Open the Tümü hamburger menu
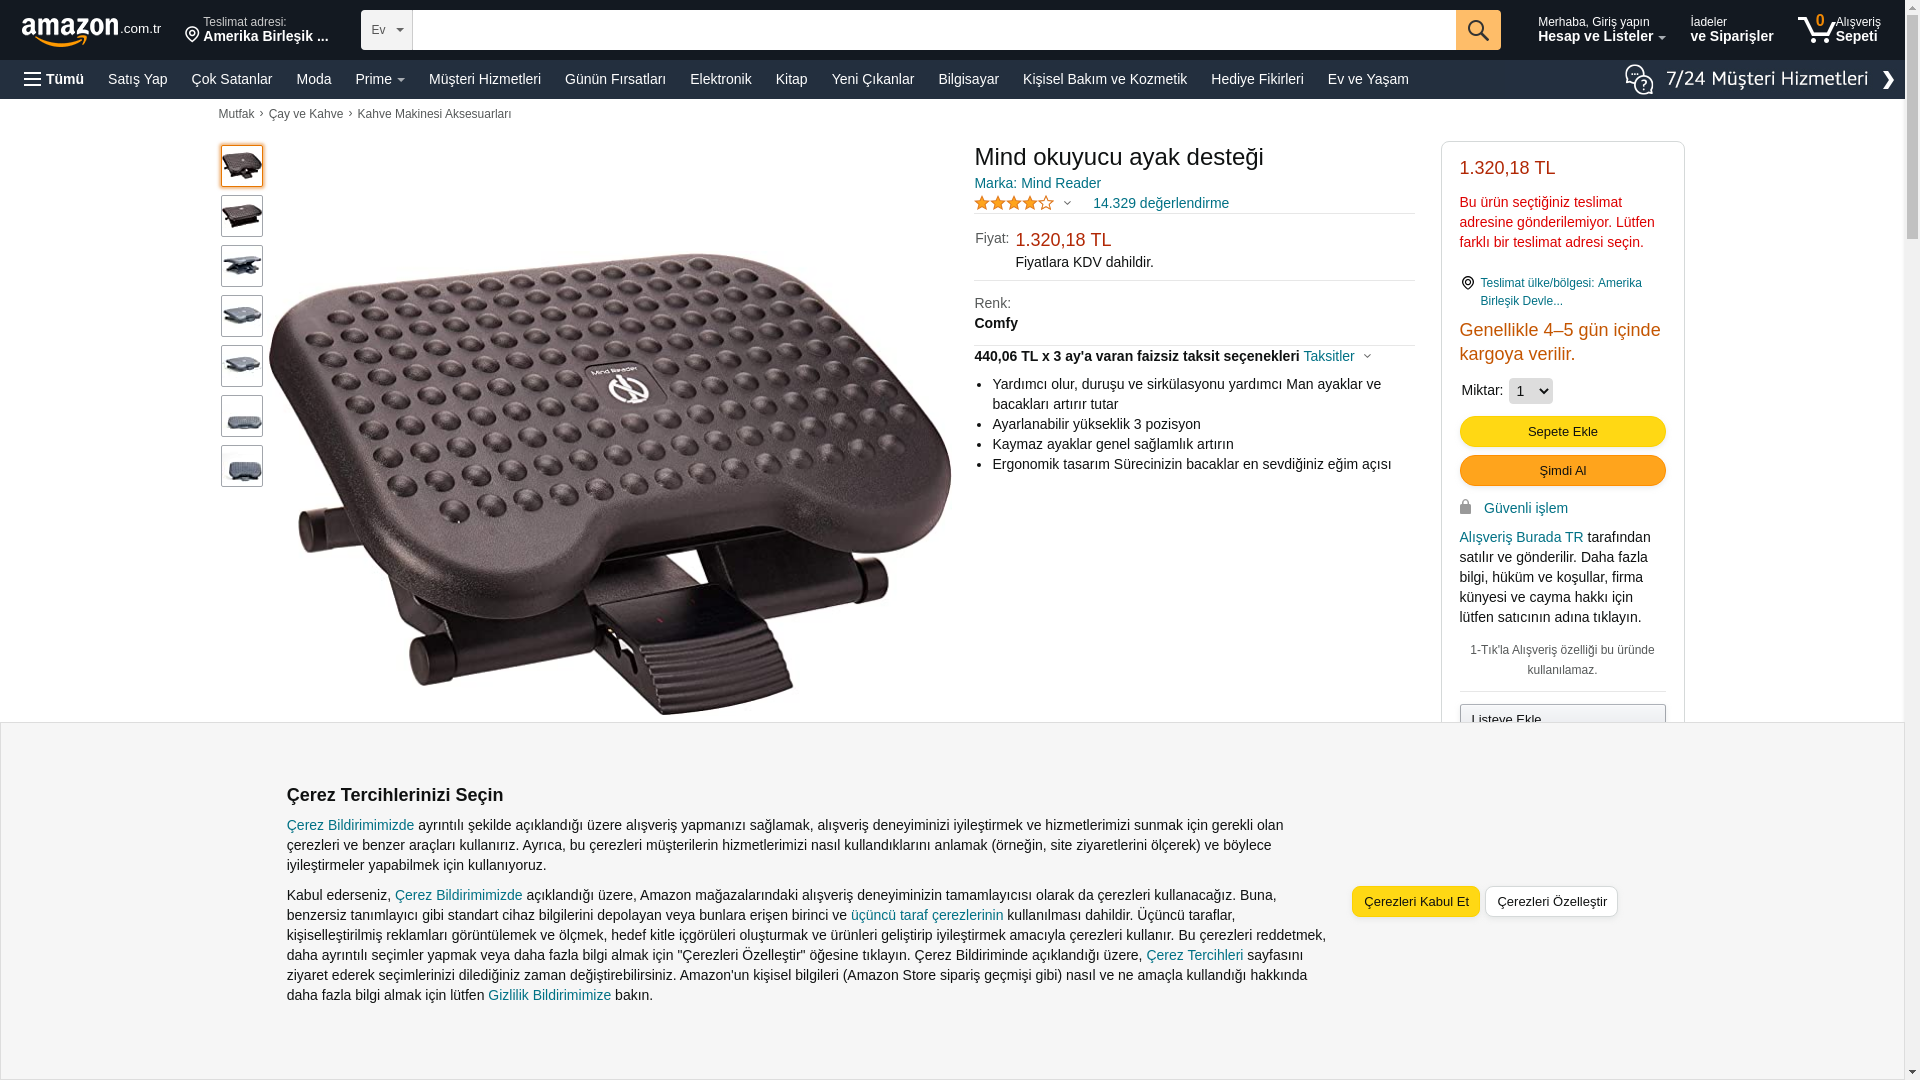This screenshot has width=1920, height=1080. (54, 79)
